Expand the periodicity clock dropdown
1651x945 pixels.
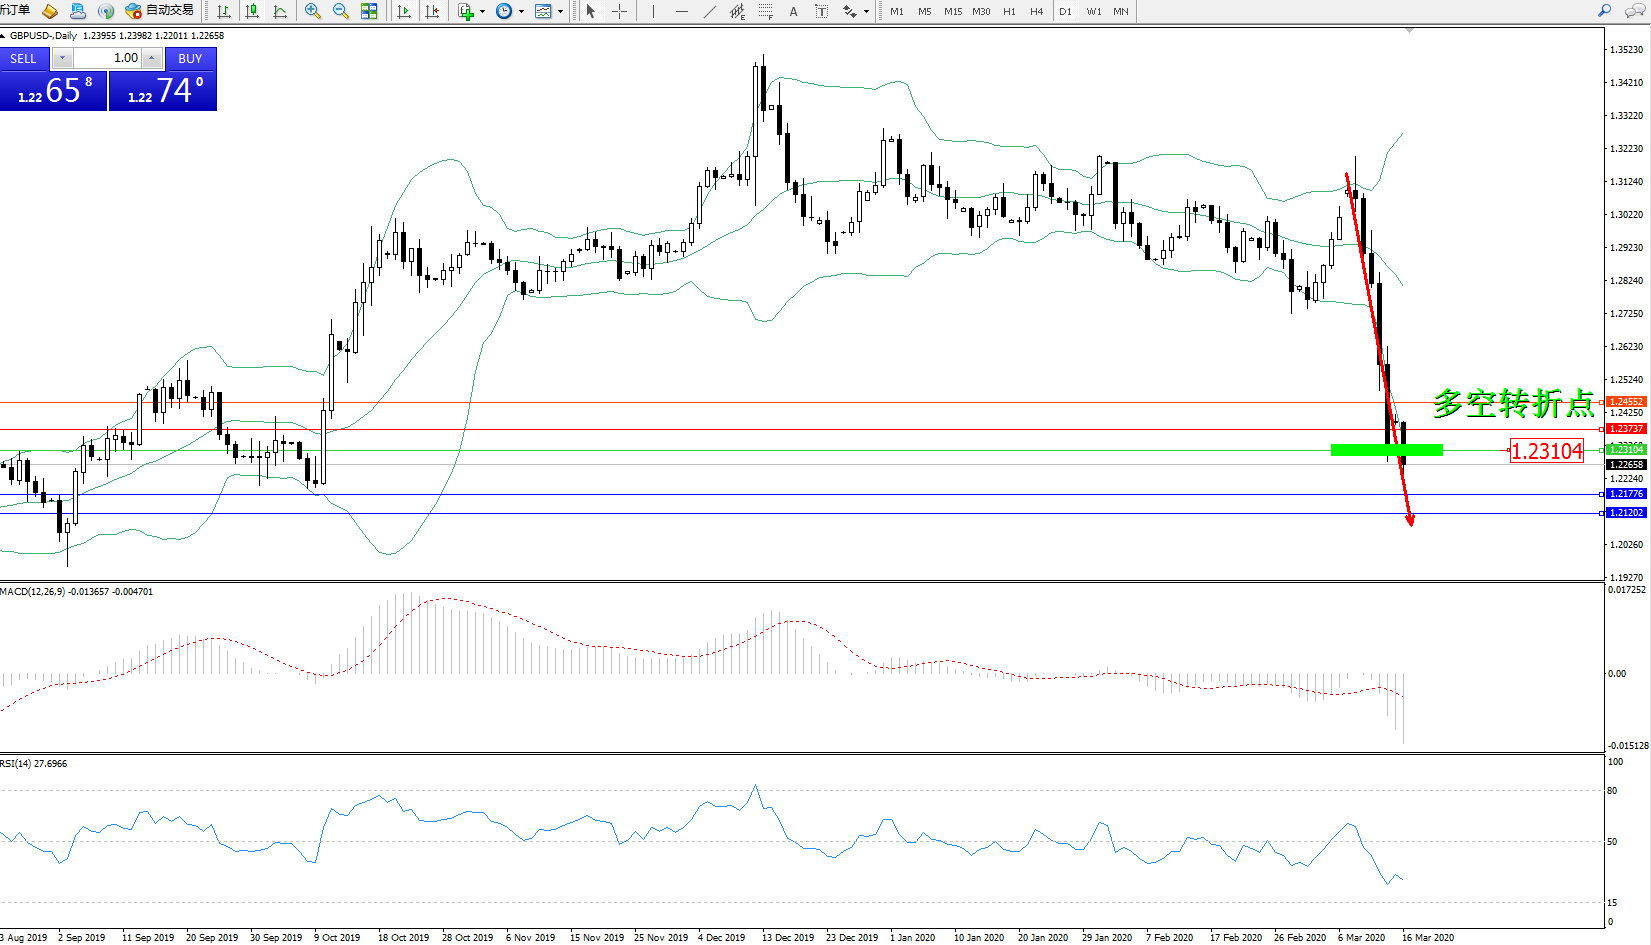coord(521,12)
